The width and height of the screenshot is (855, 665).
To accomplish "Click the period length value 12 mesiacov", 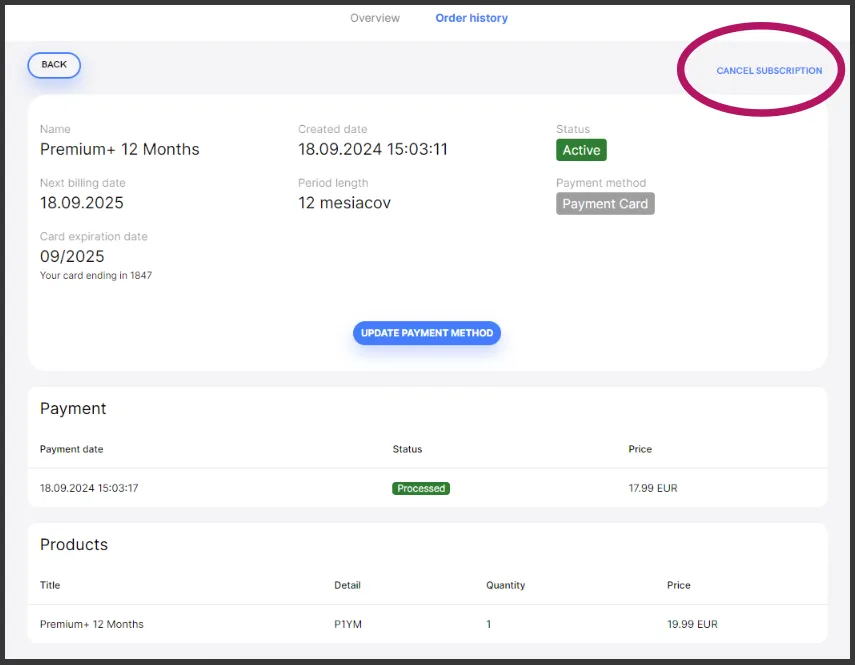I will pos(344,203).
